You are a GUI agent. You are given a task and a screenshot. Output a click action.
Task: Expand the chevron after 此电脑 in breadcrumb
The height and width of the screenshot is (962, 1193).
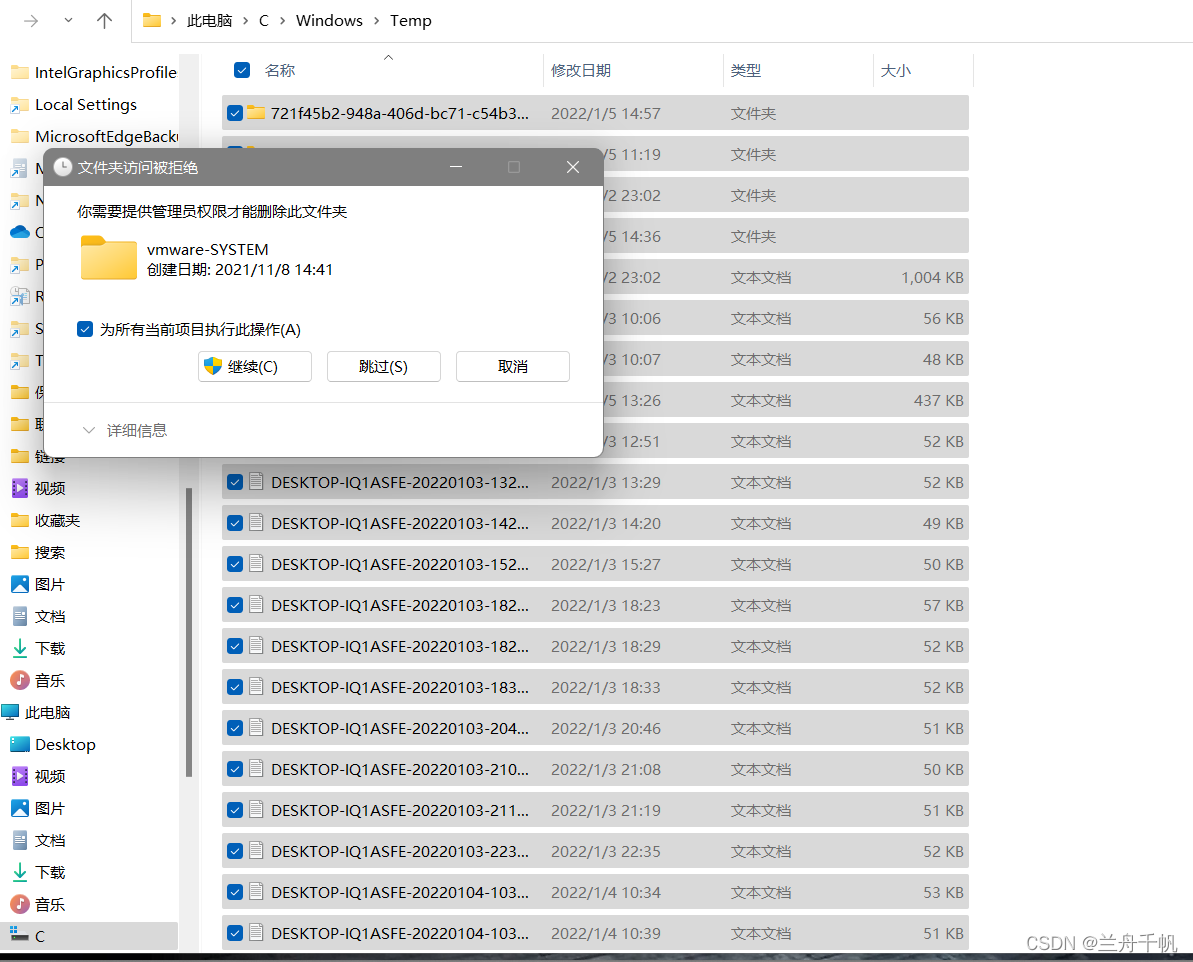pyautogui.click(x=245, y=21)
